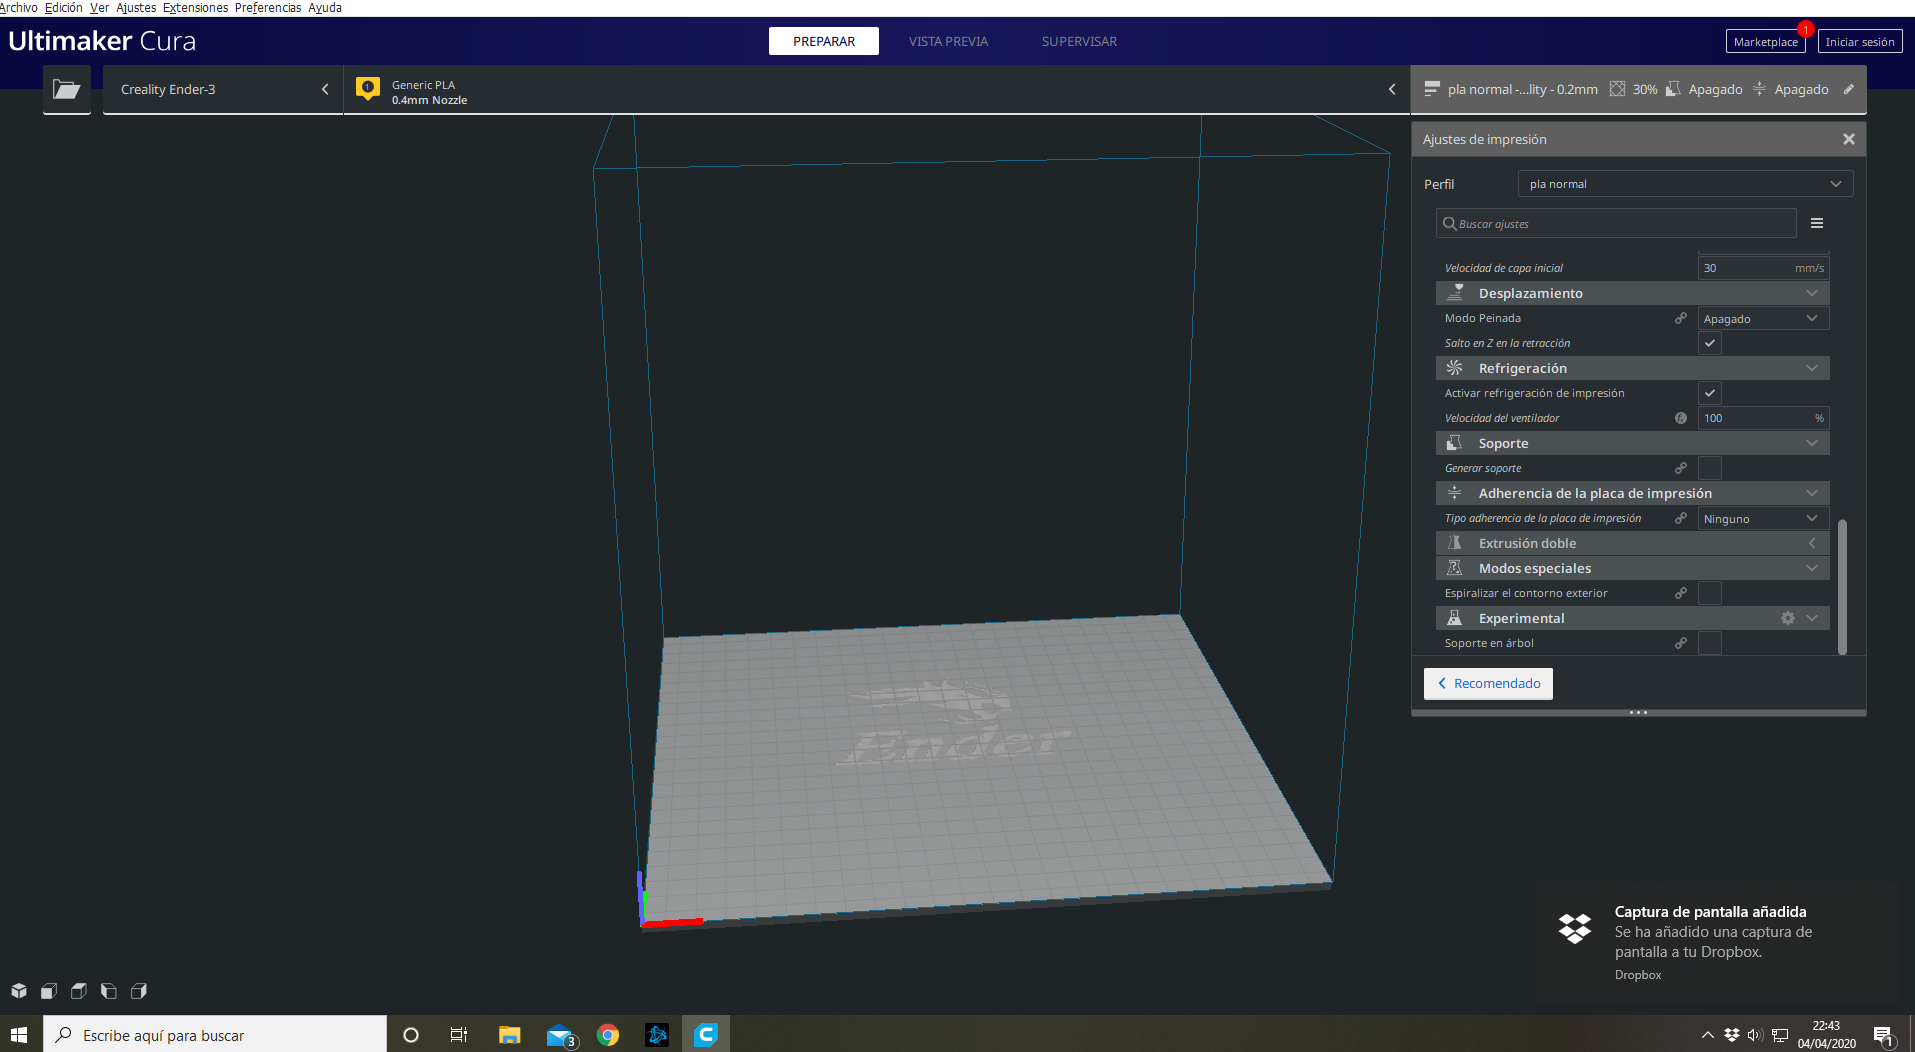Enable Espiralizar el contorno exterior checkbox

[1710, 593]
